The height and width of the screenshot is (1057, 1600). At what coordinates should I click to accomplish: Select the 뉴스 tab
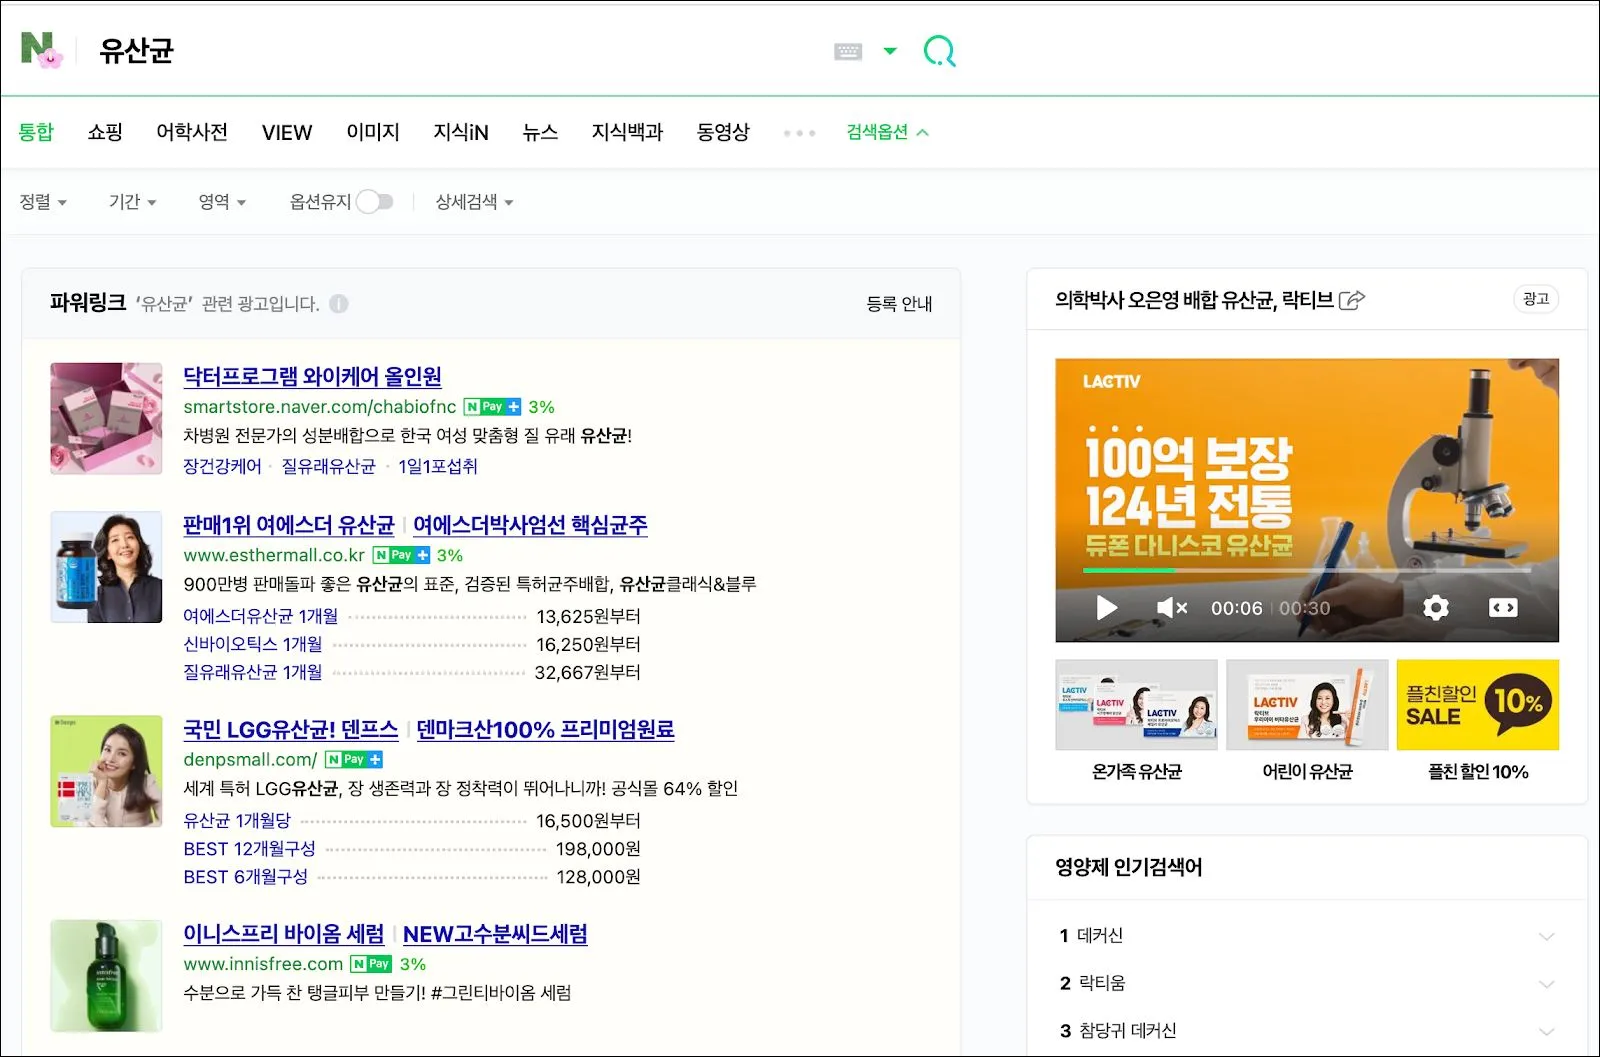pos(540,132)
